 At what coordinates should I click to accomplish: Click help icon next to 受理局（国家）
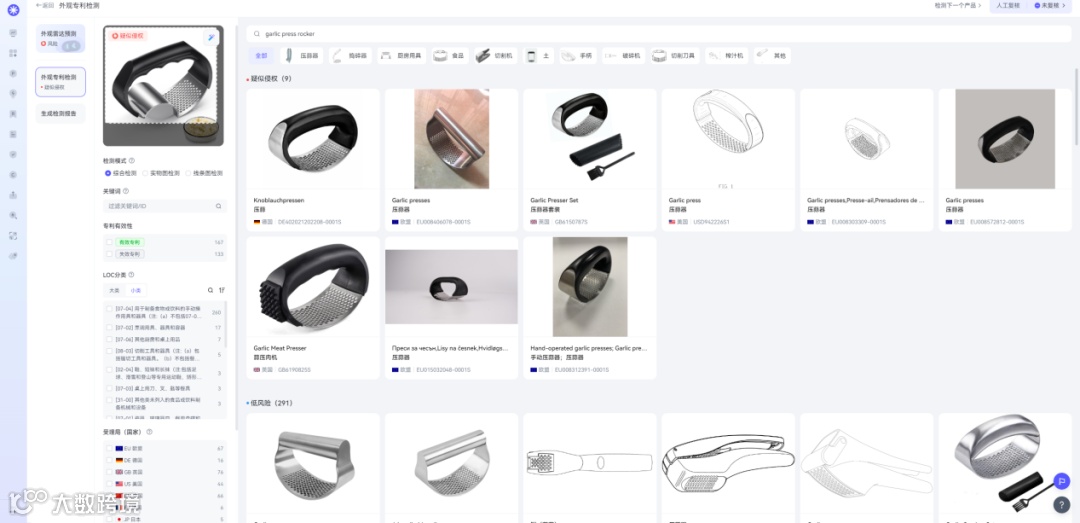click(x=149, y=432)
